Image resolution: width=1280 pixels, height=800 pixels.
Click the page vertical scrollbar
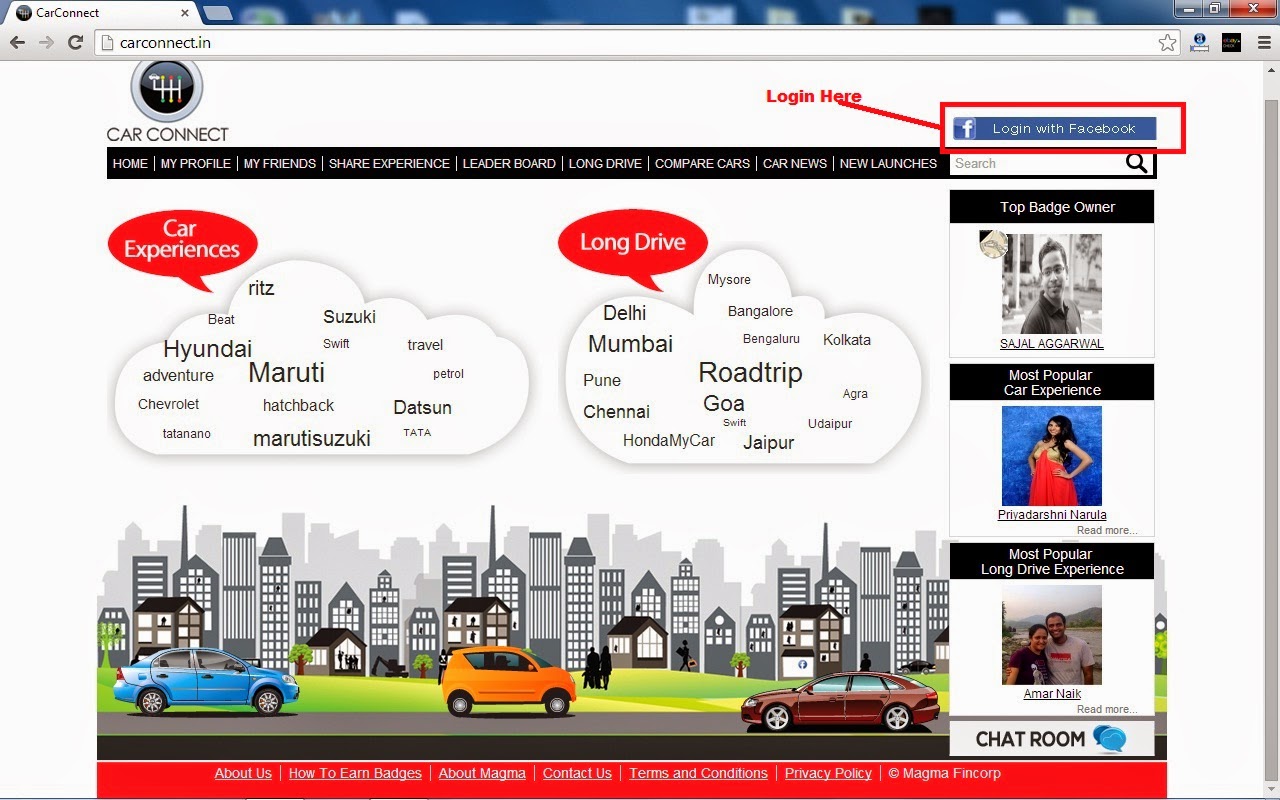coord(1271,430)
